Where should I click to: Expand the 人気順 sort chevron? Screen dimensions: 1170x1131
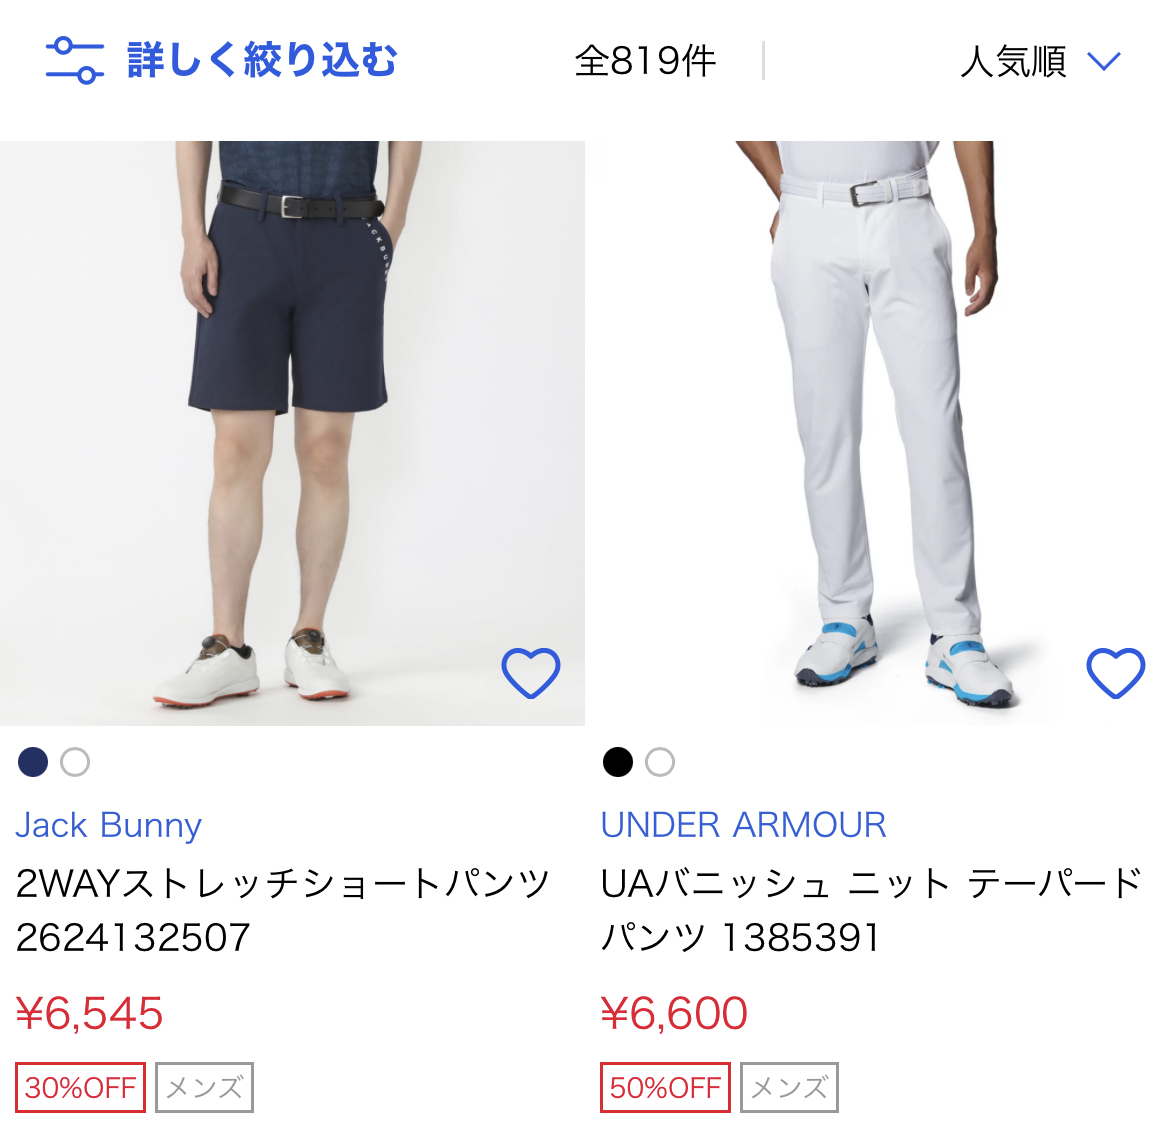[1104, 60]
